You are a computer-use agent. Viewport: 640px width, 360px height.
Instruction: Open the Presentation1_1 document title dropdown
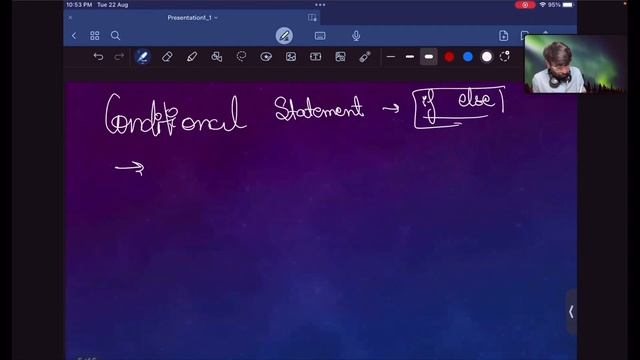[x=192, y=18]
